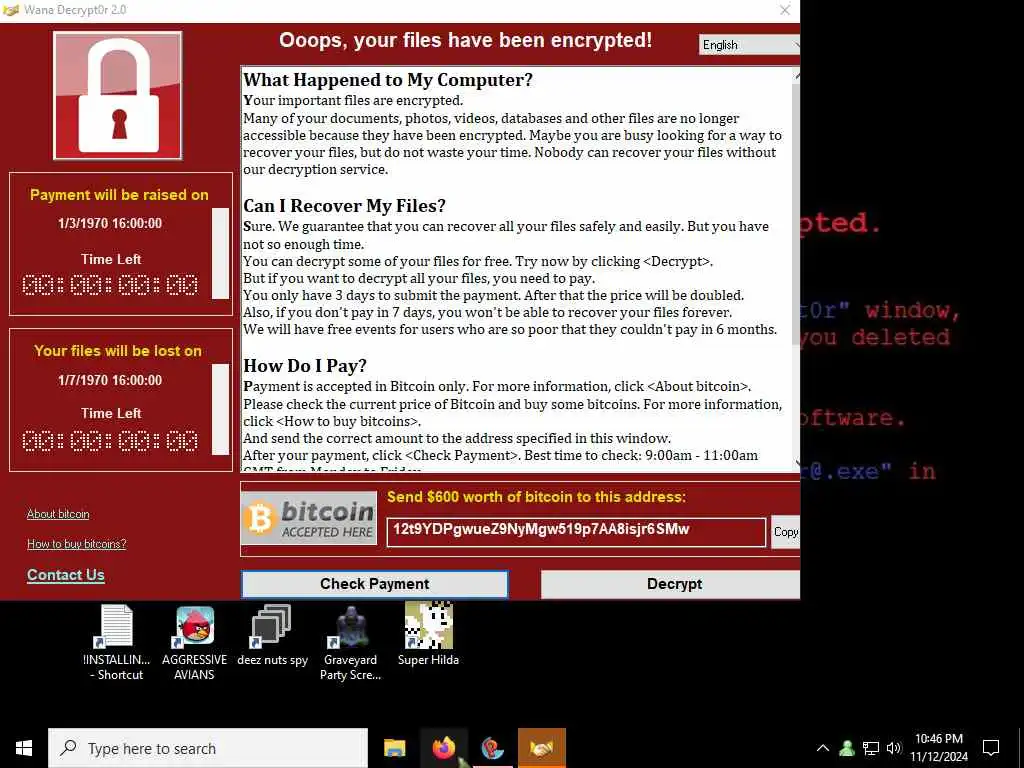
Task: Open network status tray icon
Action: tap(871, 748)
